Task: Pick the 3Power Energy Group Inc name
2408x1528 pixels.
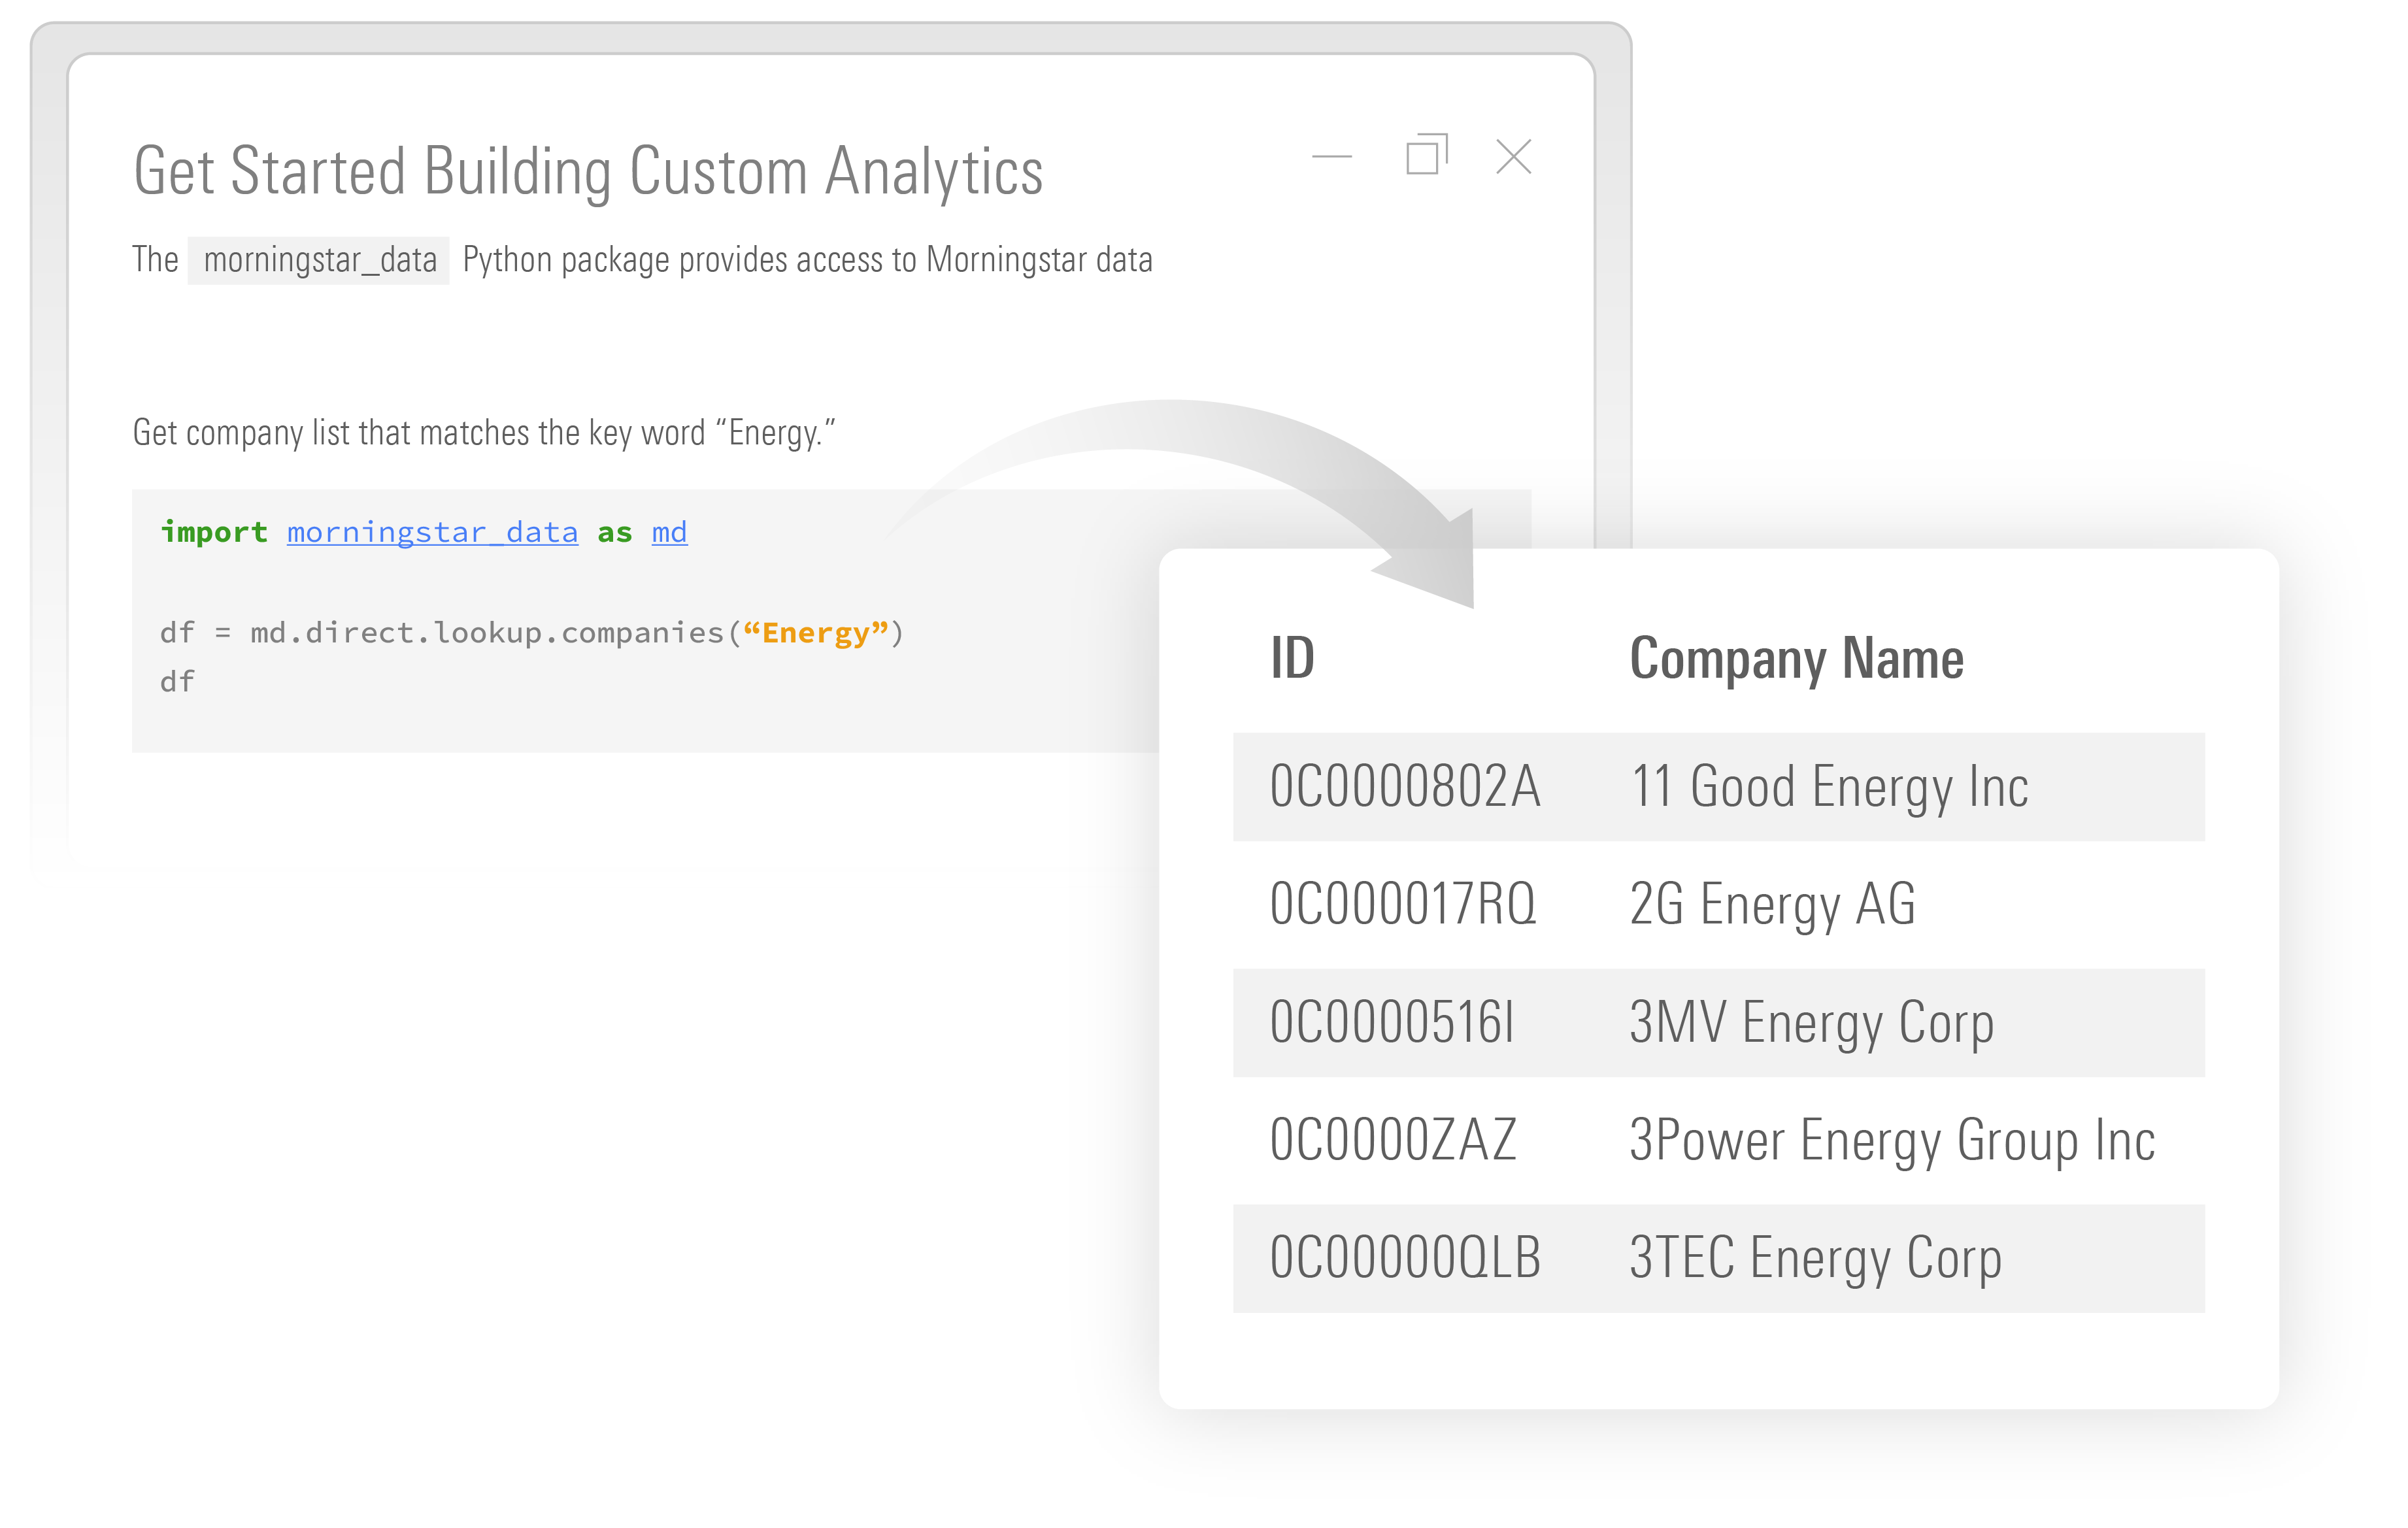Action: coord(1891,1141)
